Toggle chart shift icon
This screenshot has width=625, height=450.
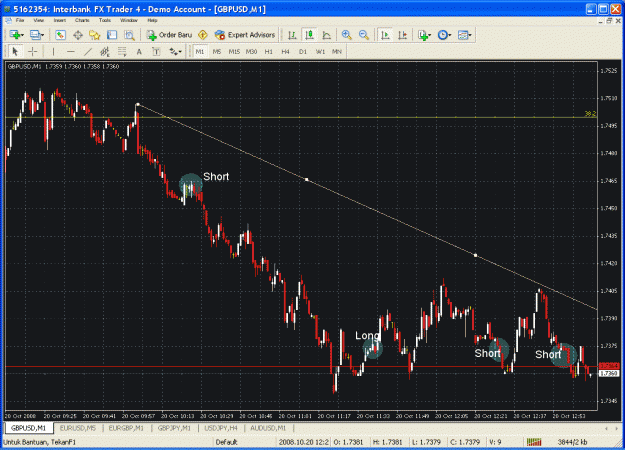pyautogui.click(x=403, y=35)
